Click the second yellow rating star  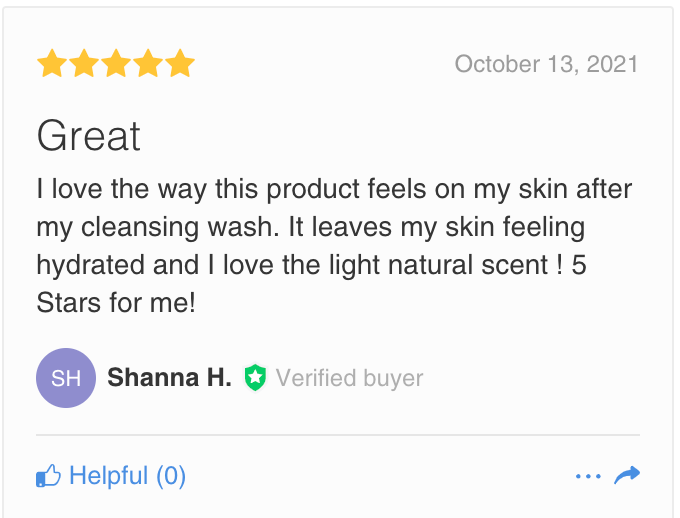click(83, 65)
